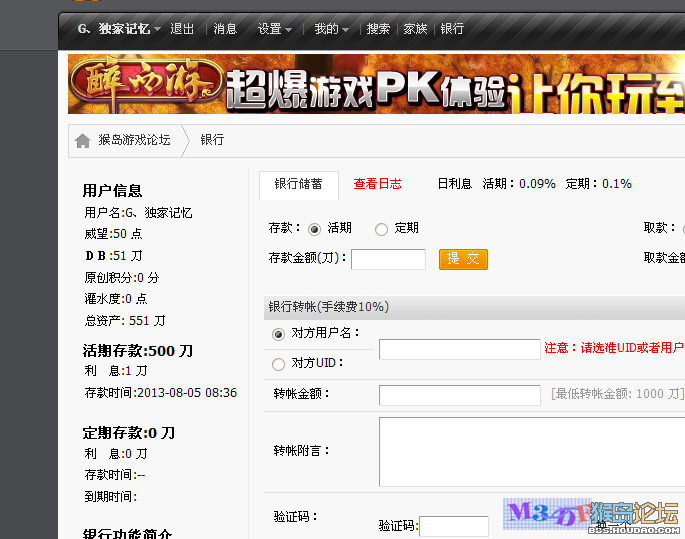Open the G、独家记忆 user dropdown
Viewport: 685px width, 539px height.
[119, 29]
